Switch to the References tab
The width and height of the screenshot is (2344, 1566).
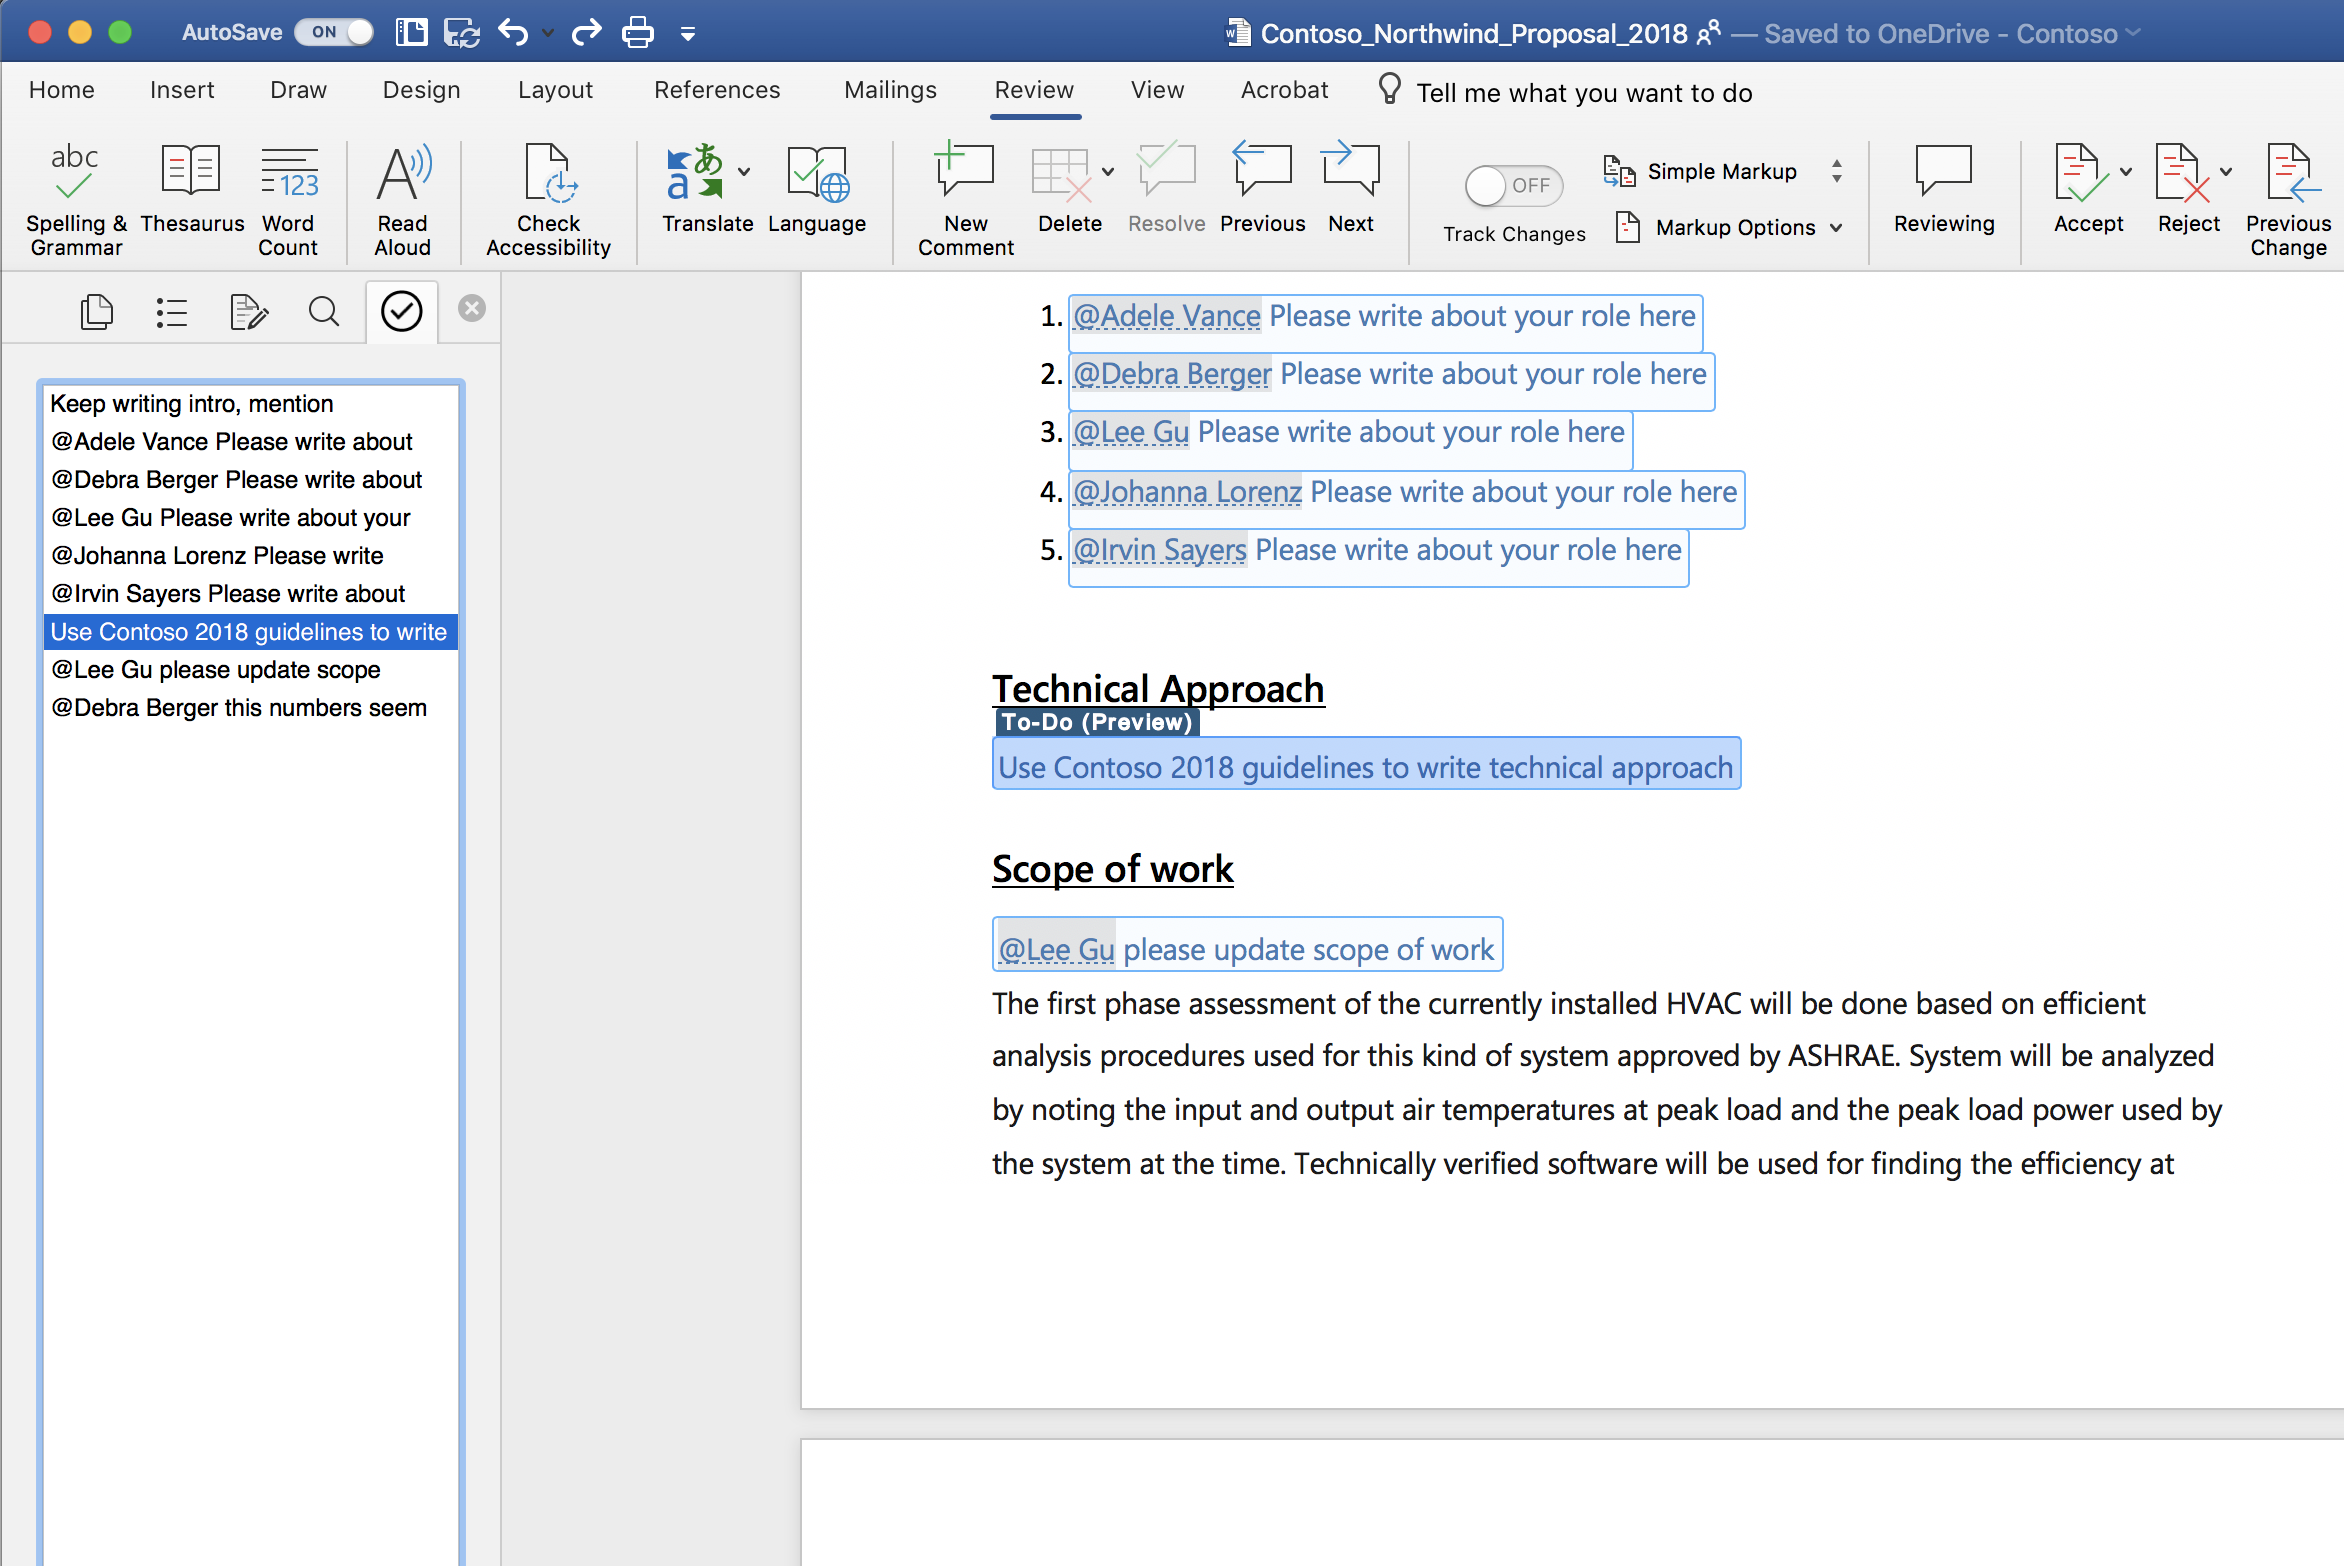pyautogui.click(x=716, y=90)
